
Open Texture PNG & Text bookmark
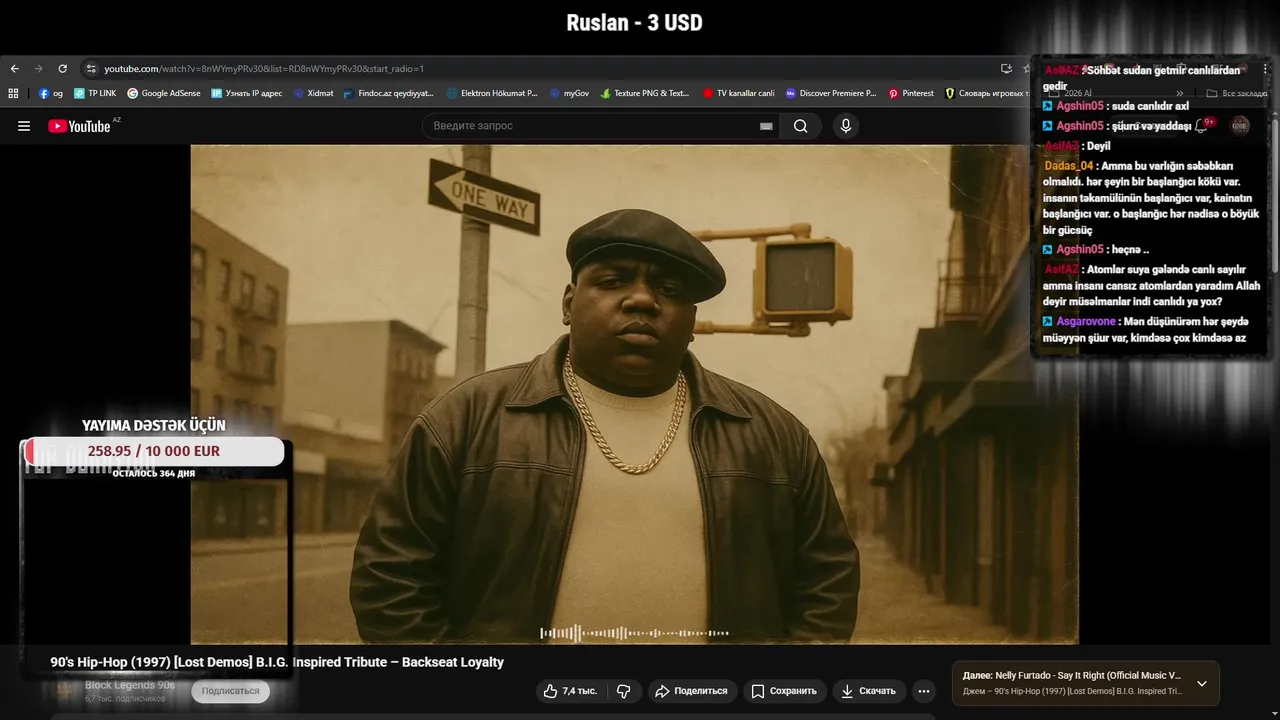click(x=645, y=93)
